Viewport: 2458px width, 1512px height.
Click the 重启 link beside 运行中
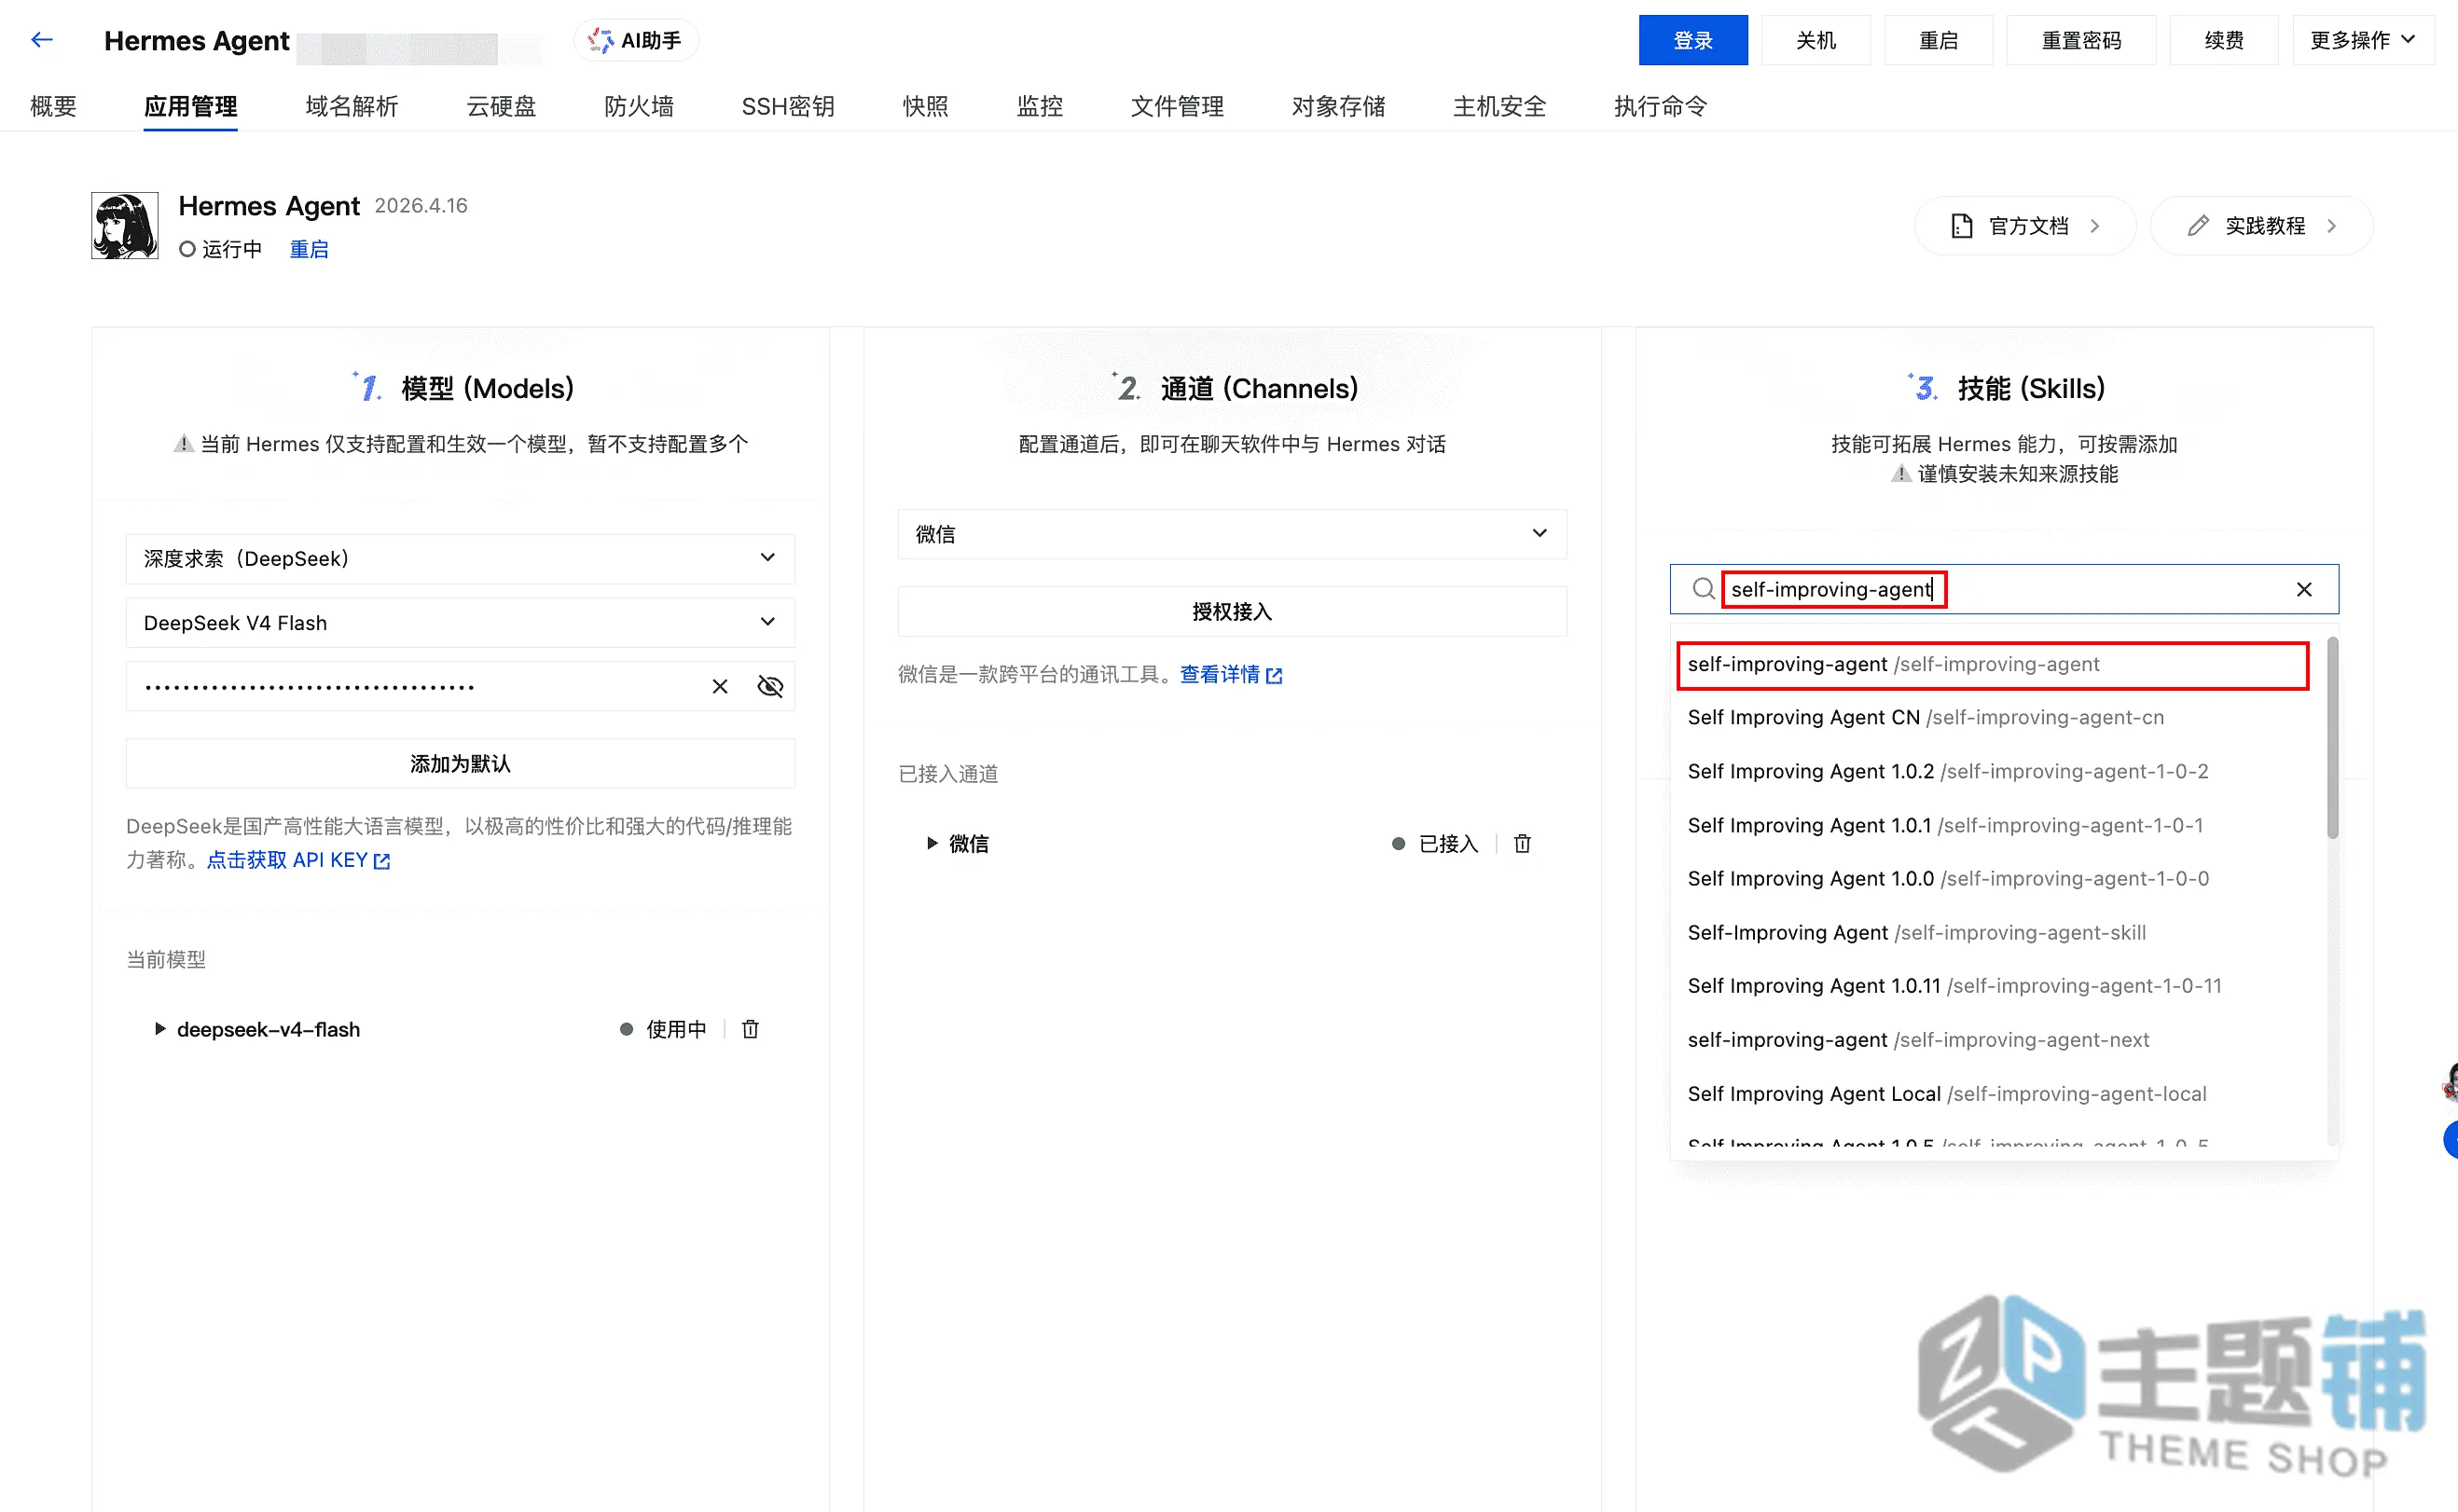309,249
